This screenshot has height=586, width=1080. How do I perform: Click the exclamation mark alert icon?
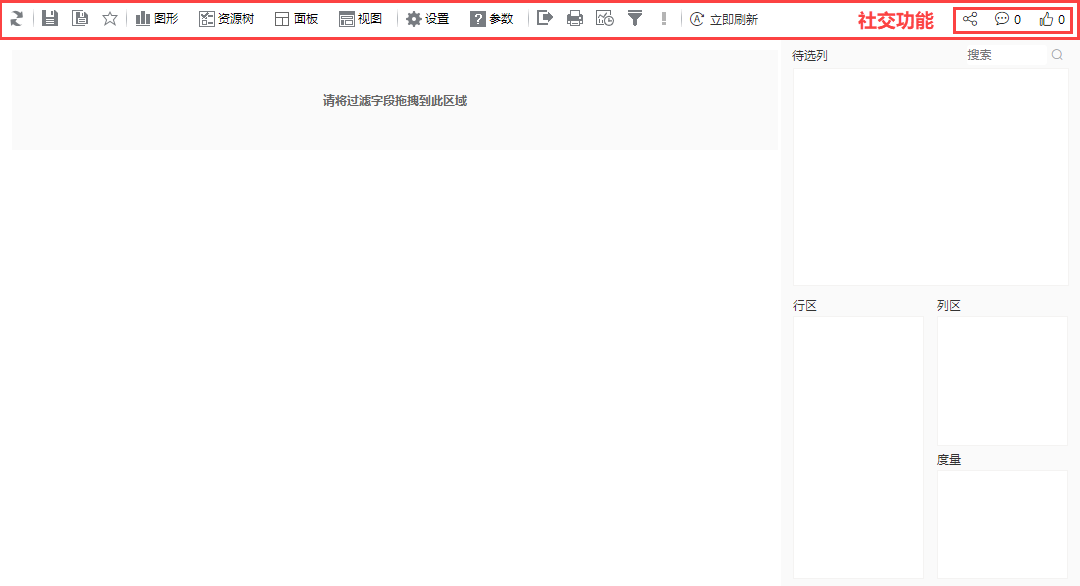(664, 19)
